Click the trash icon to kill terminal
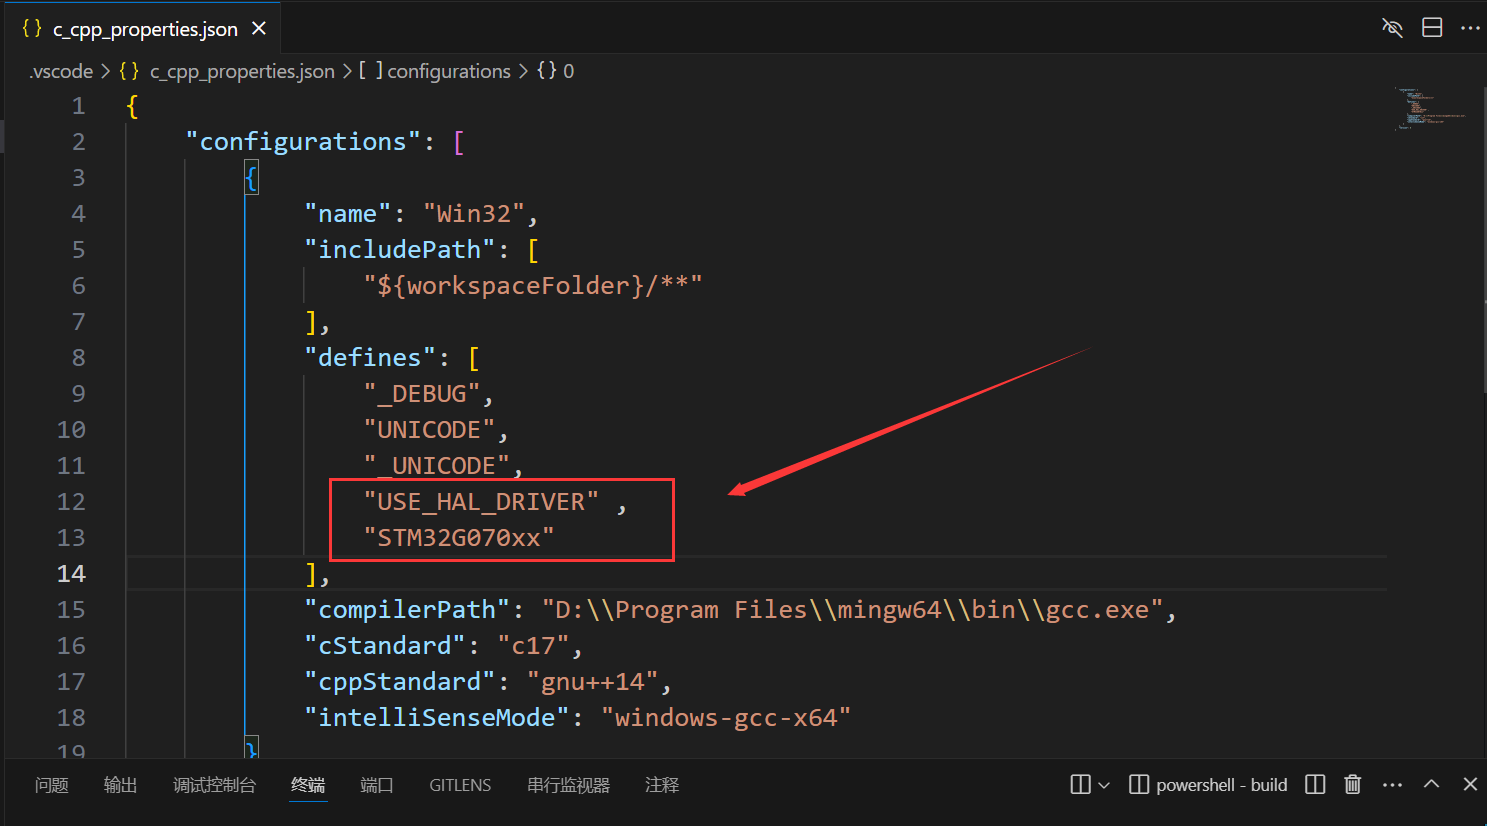The image size is (1487, 826). (x=1352, y=785)
